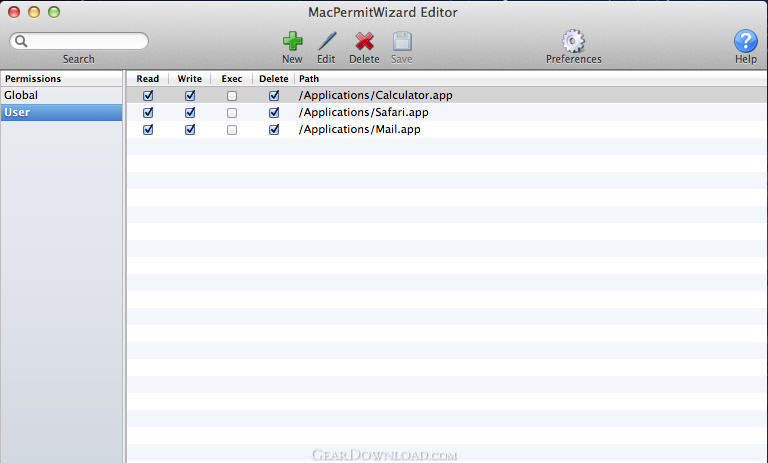Select the /Applications/Calculator.app path
Viewport: 768px width, 463px height.
[376, 95]
